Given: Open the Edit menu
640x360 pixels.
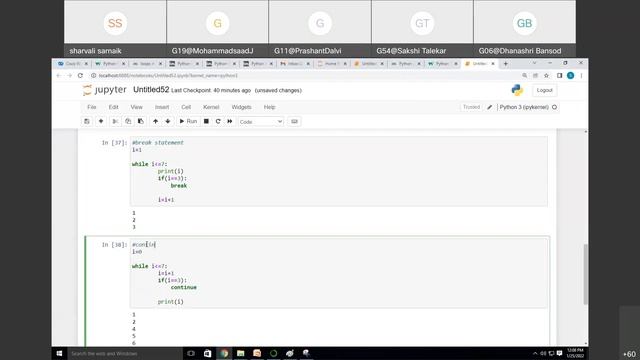Looking at the screenshot, I should click(x=113, y=107).
